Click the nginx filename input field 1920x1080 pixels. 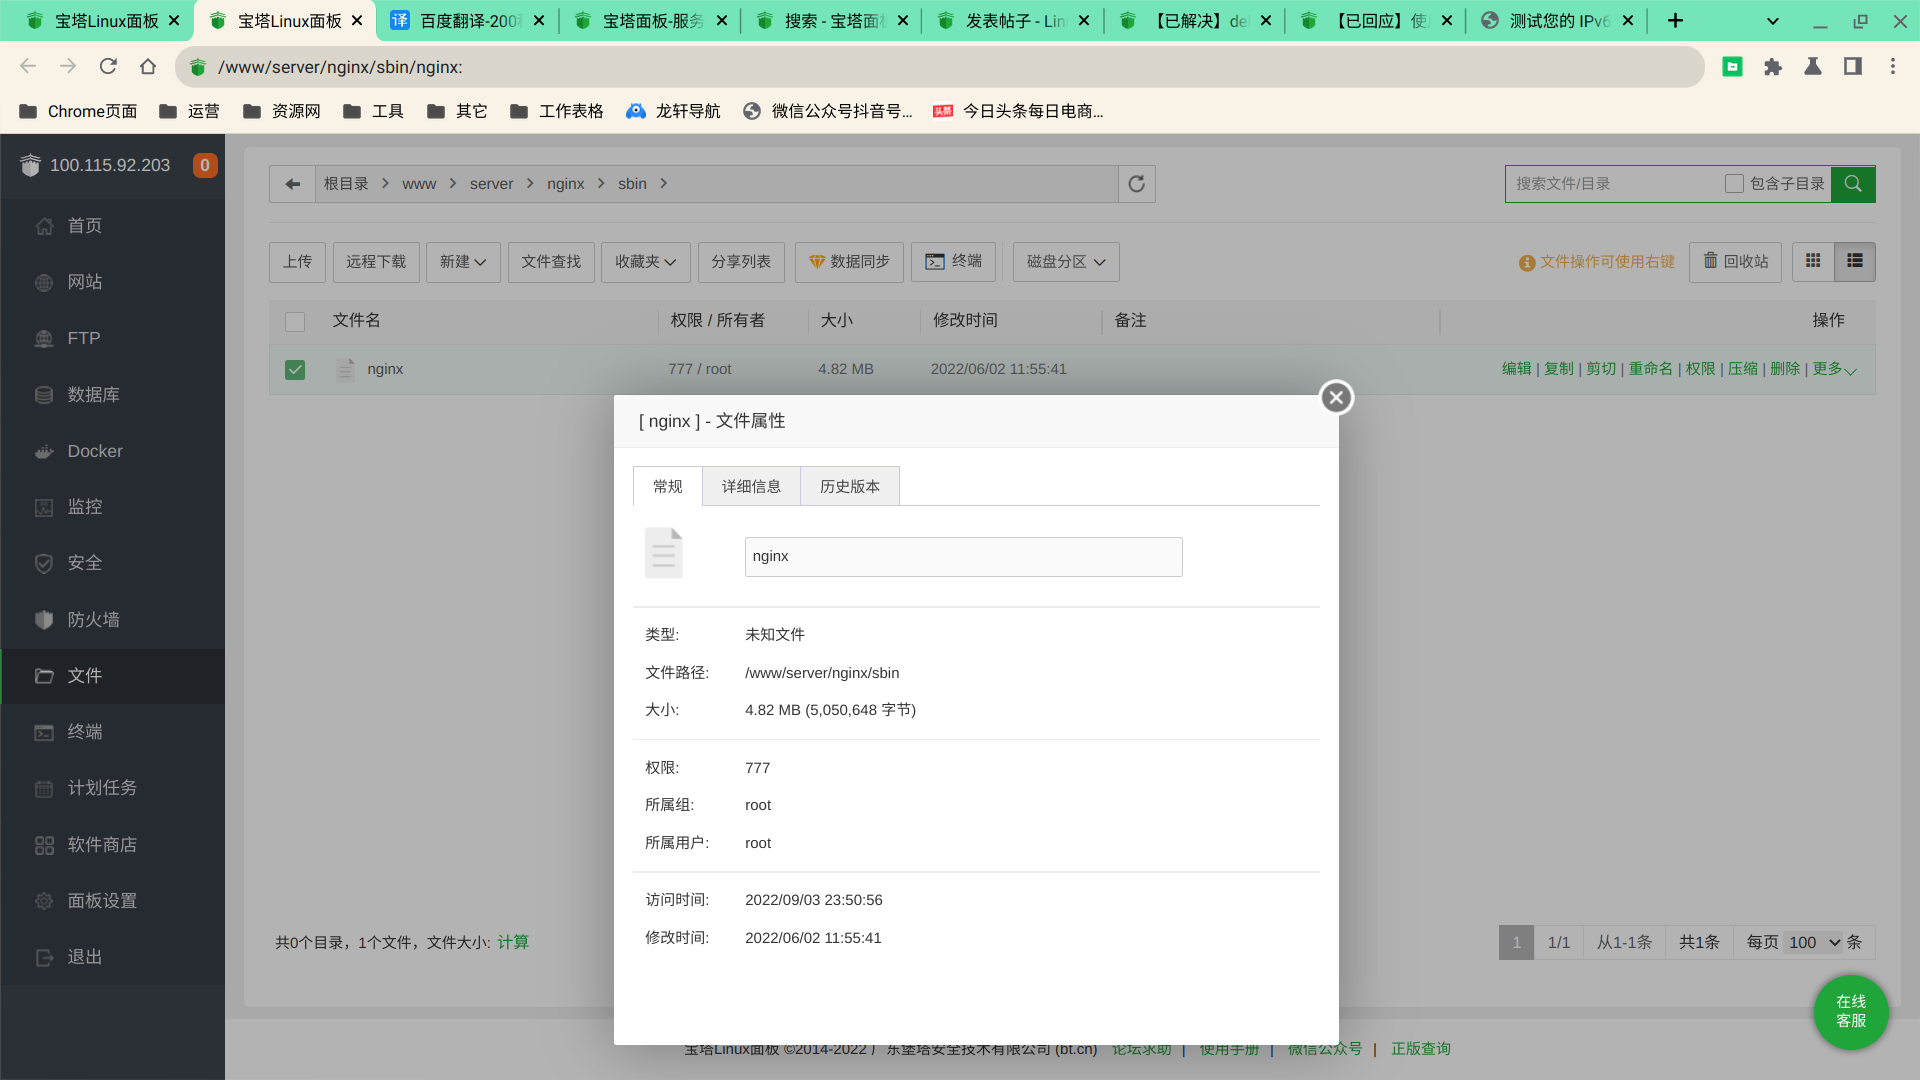coord(963,557)
